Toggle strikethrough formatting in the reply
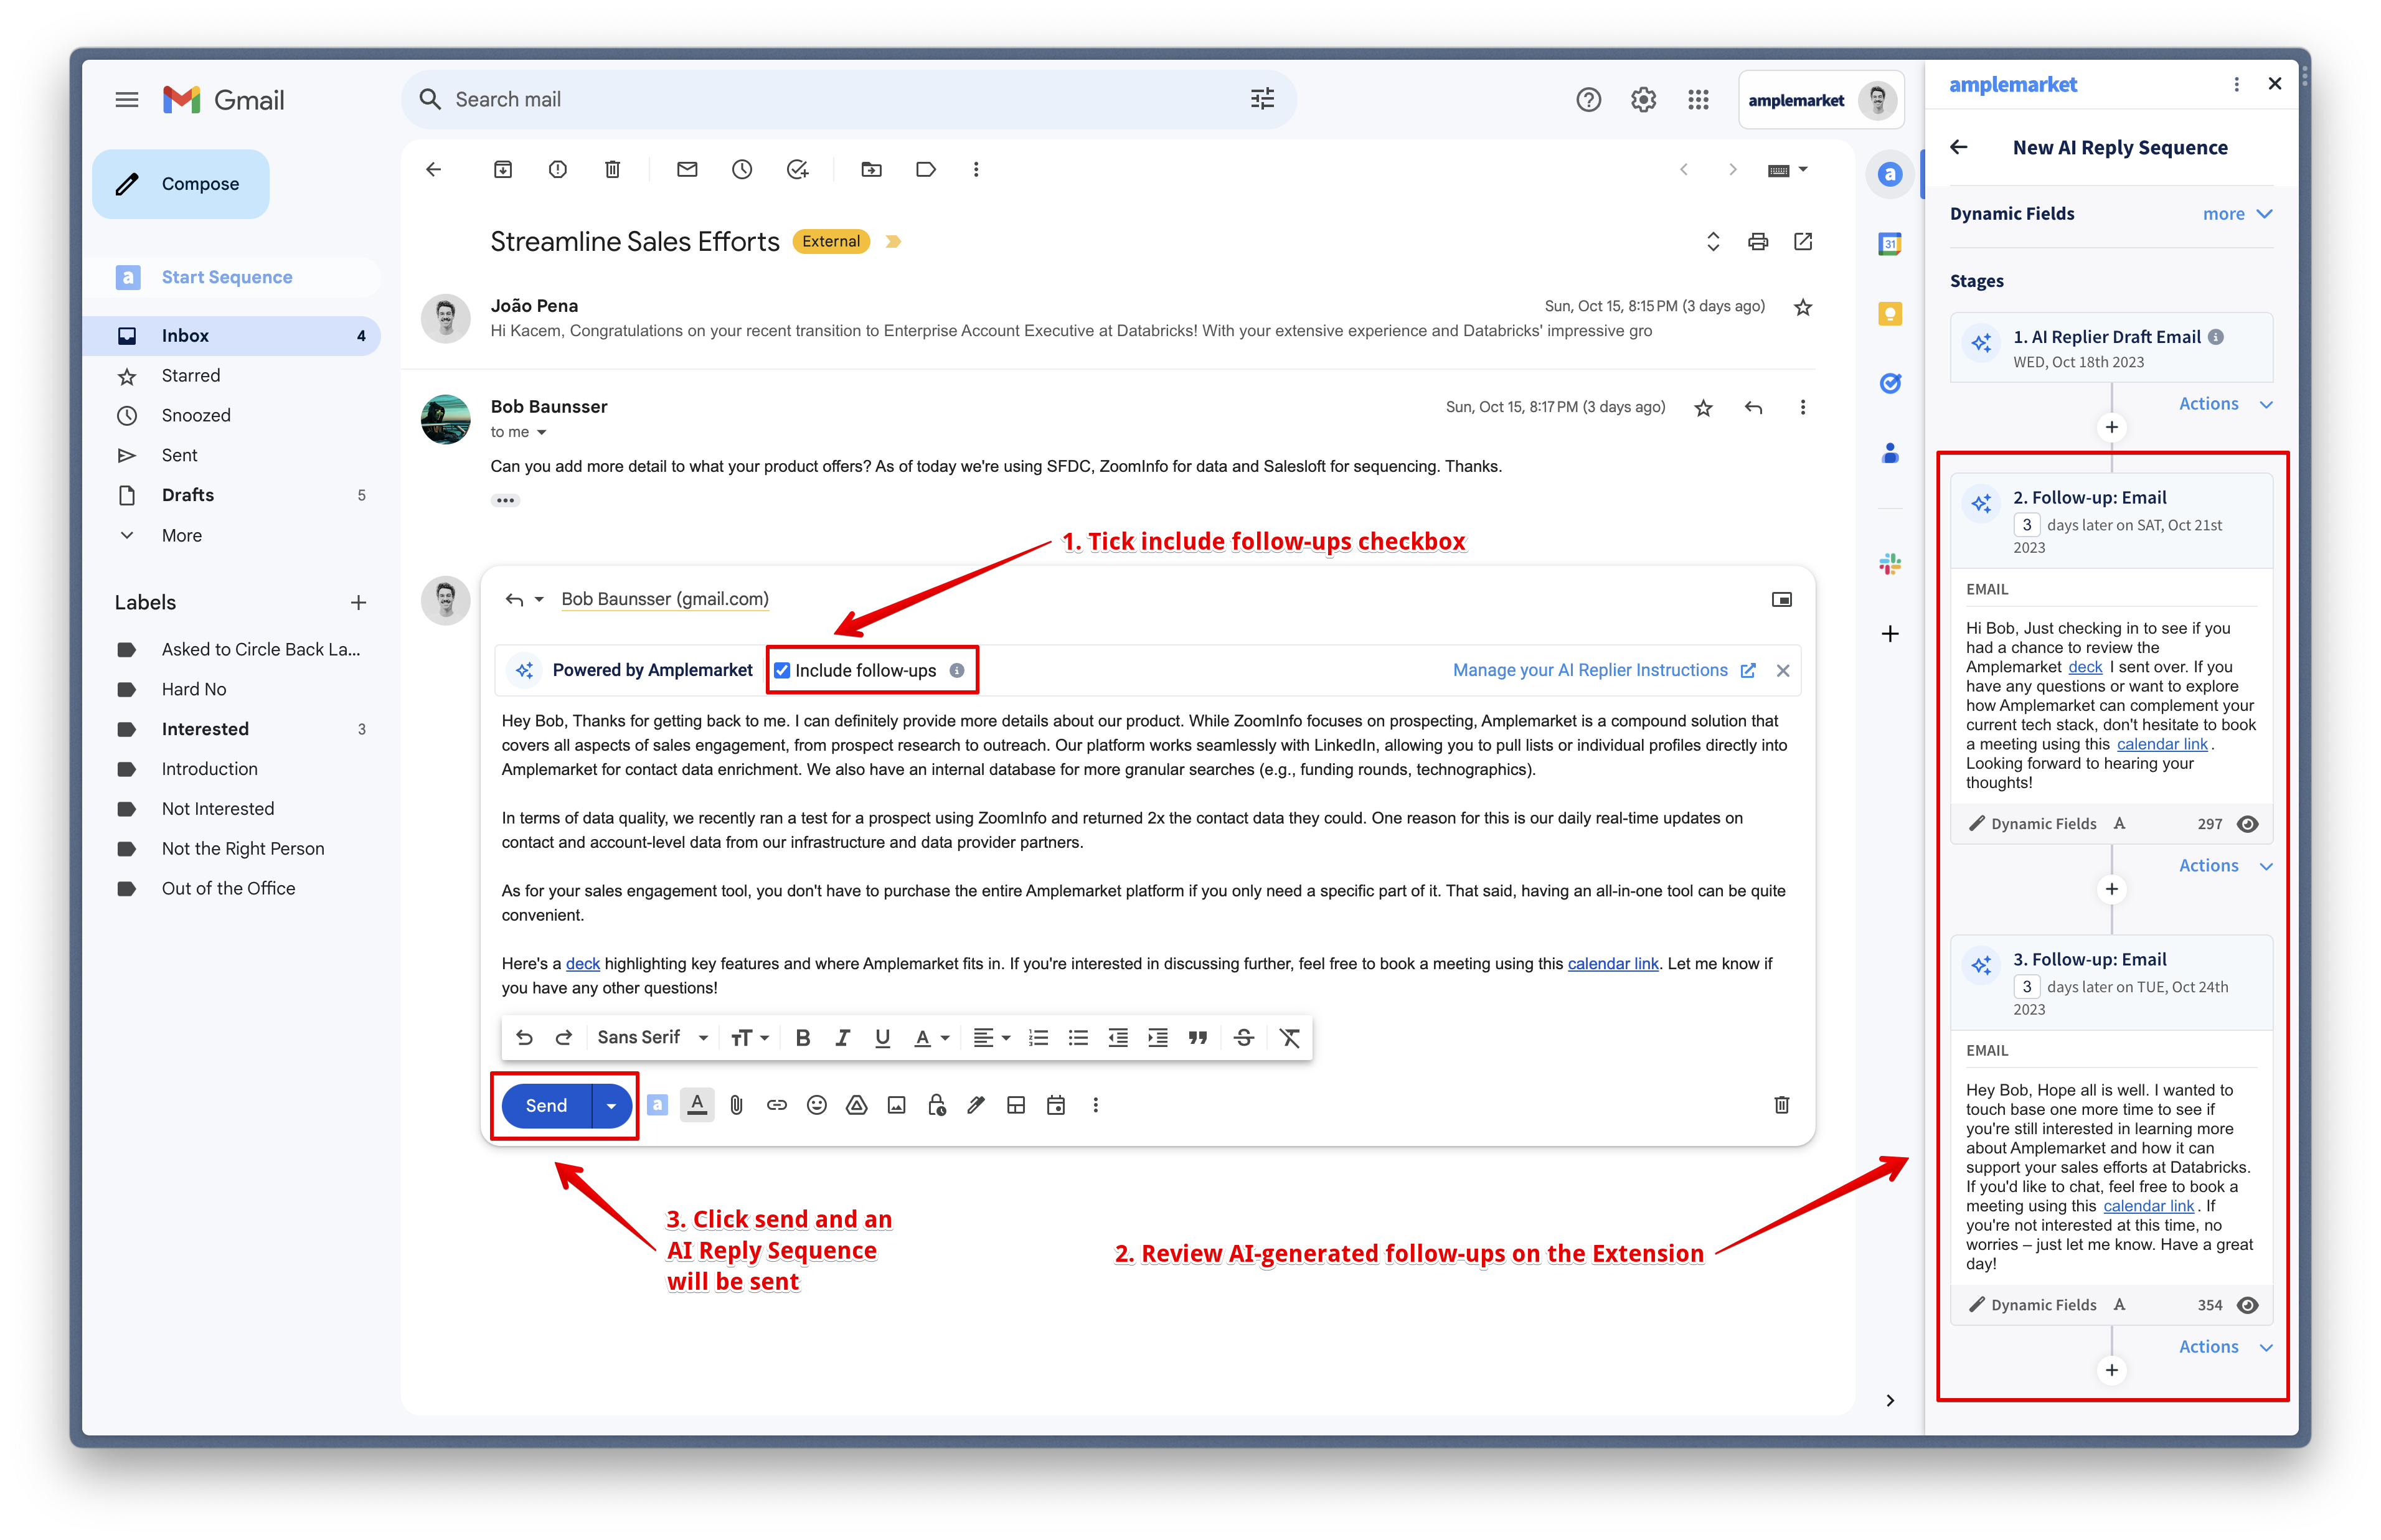Viewport: 2381px width, 1540px height. tap(1243, 1038)
